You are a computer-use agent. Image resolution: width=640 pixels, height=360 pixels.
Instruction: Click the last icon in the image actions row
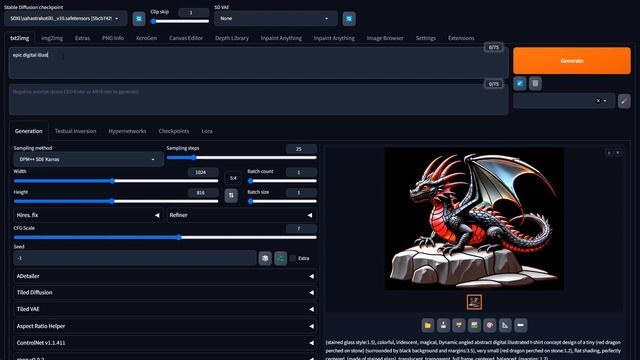[520, 325]
